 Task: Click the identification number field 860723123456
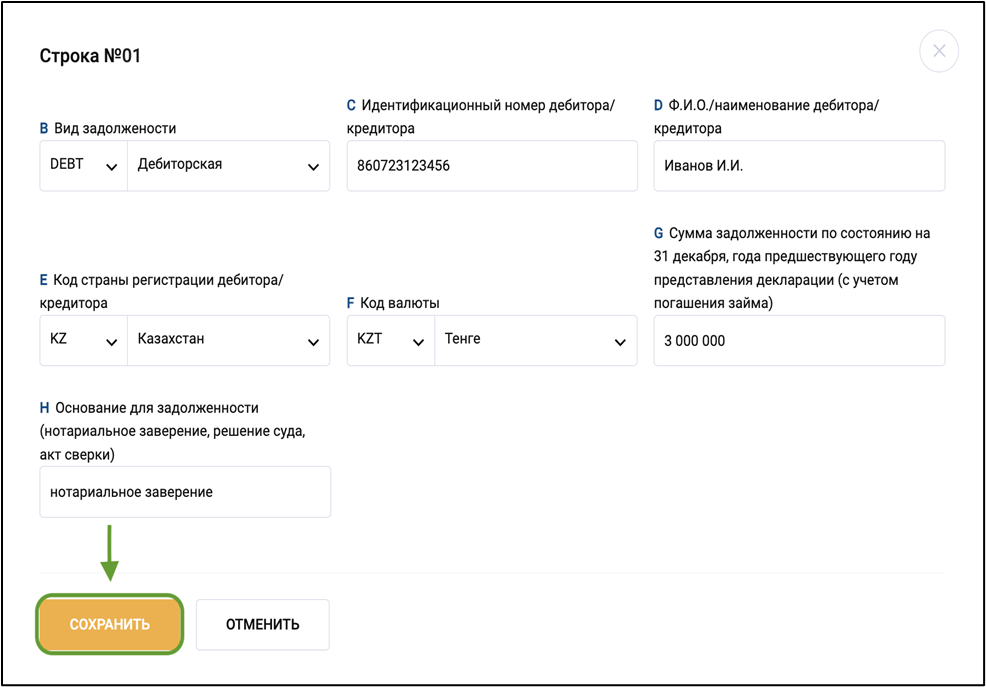491,166
